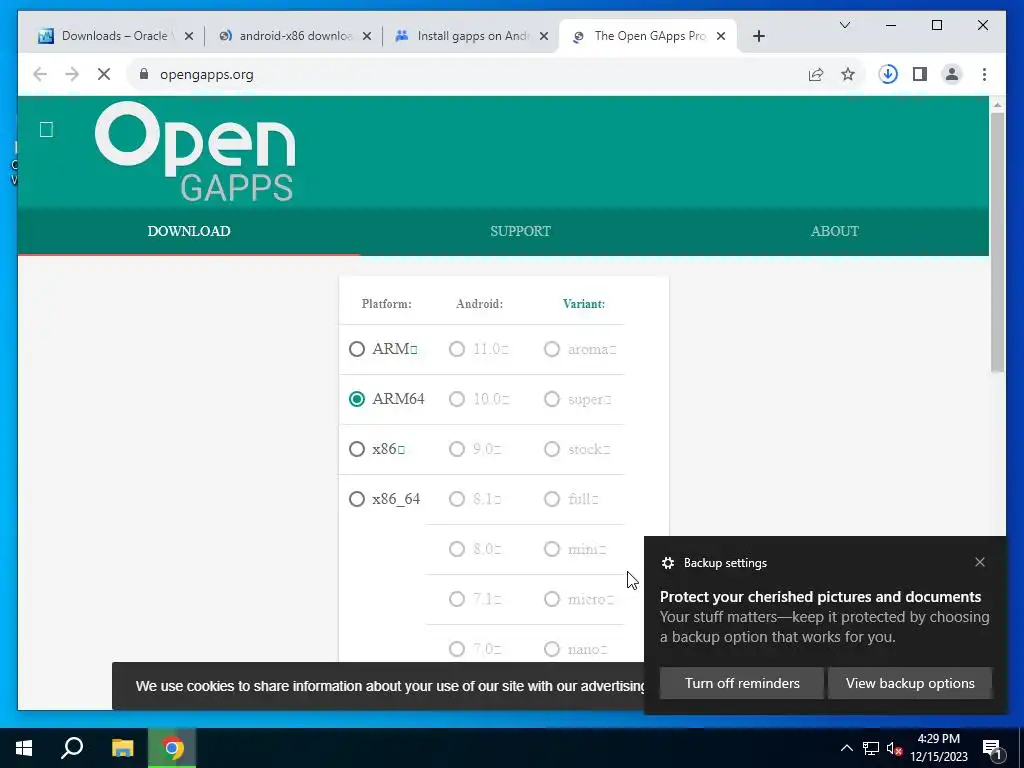Open Windows taskbar search
The image size is (1024, 768).
point(72,748)
